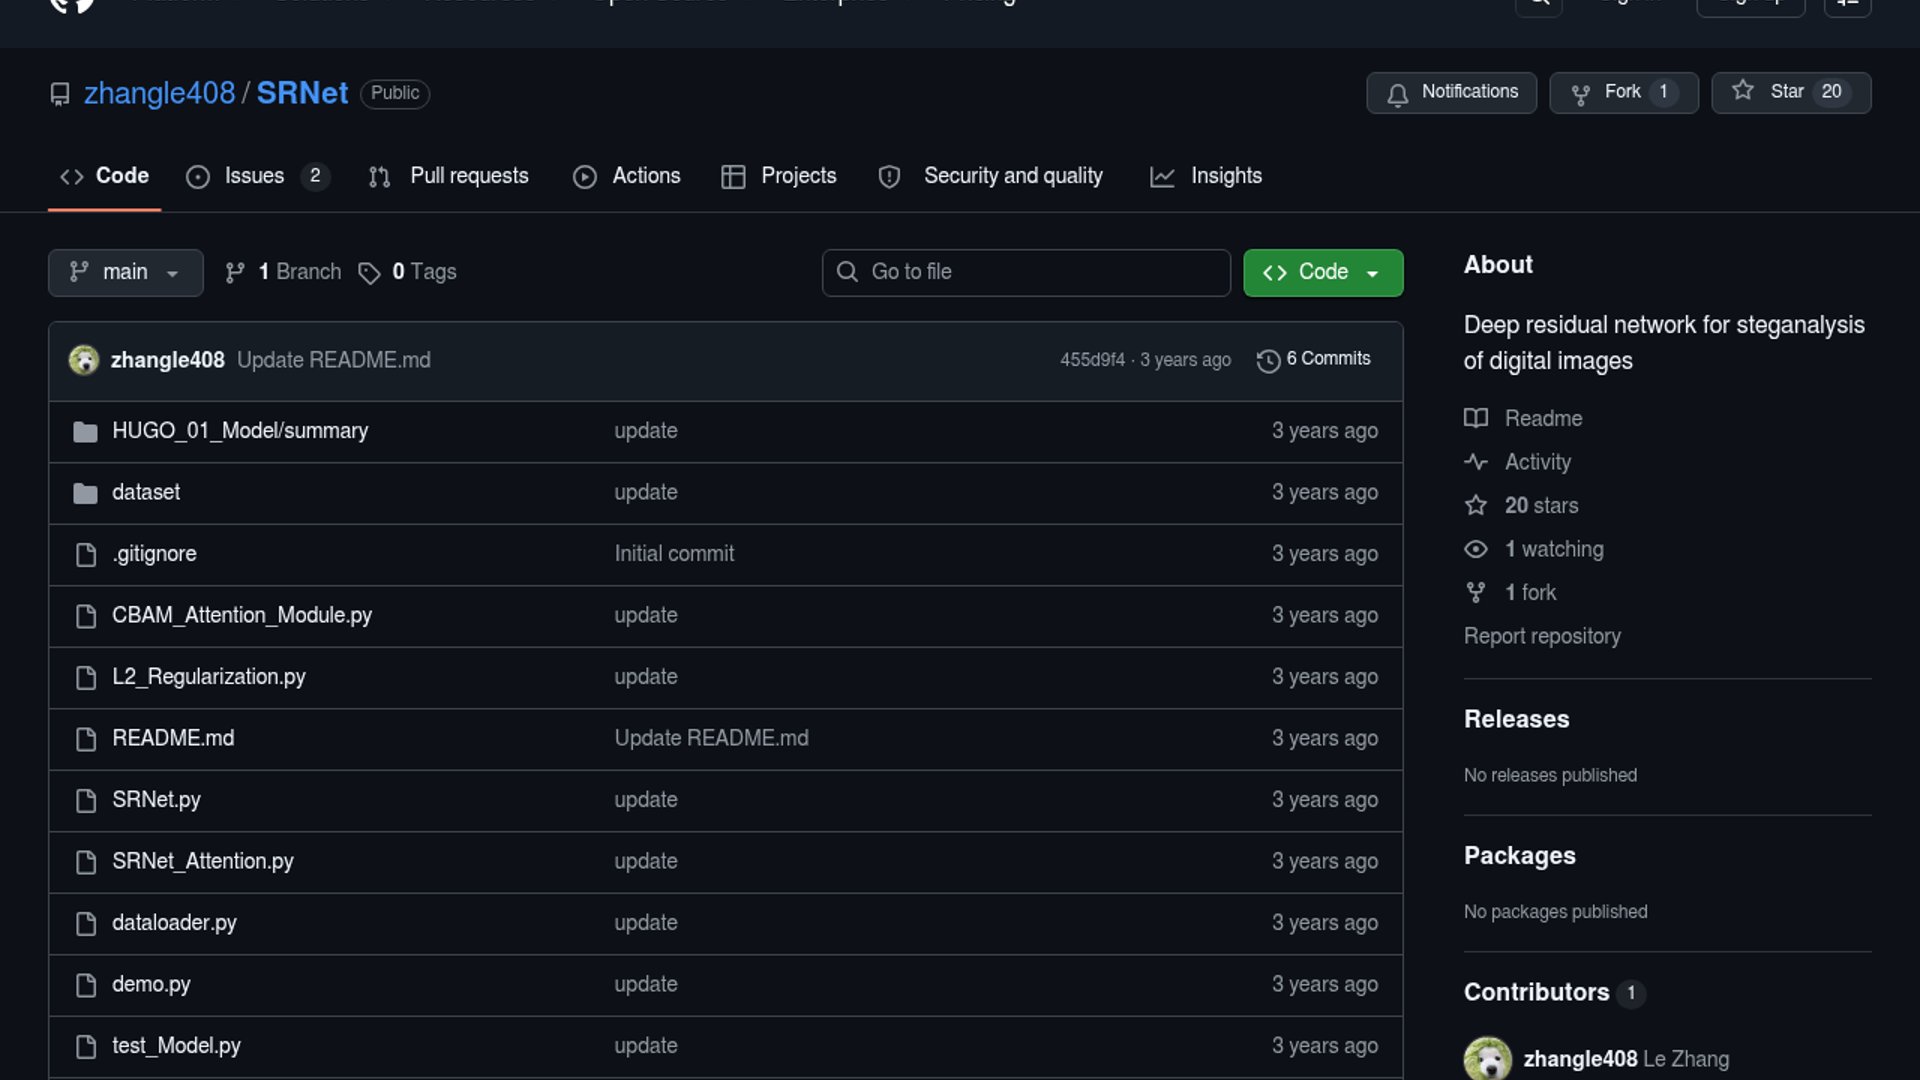Viewport: 1920px width, 1080px height.
Task: Click the Fork repository icon
Action: click(1580, 93)
